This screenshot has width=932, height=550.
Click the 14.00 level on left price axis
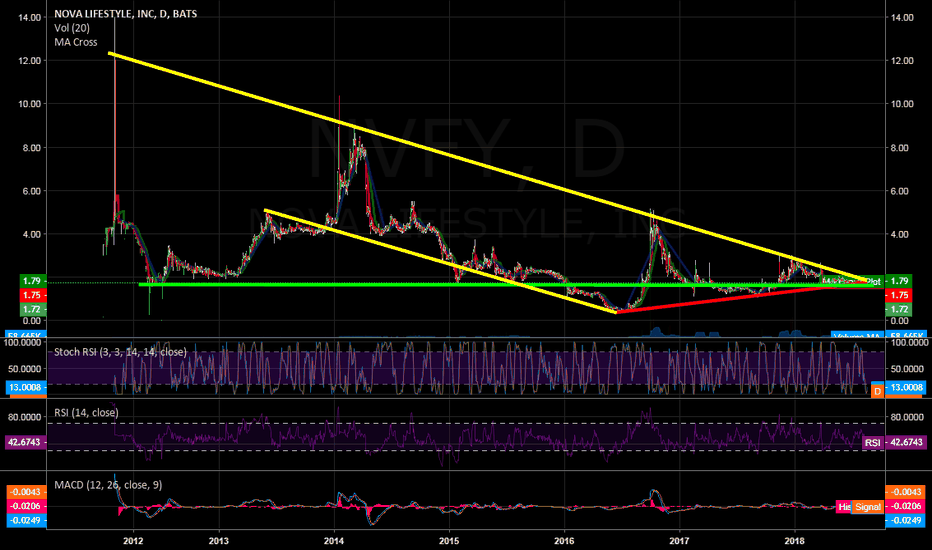click(30, 17)
